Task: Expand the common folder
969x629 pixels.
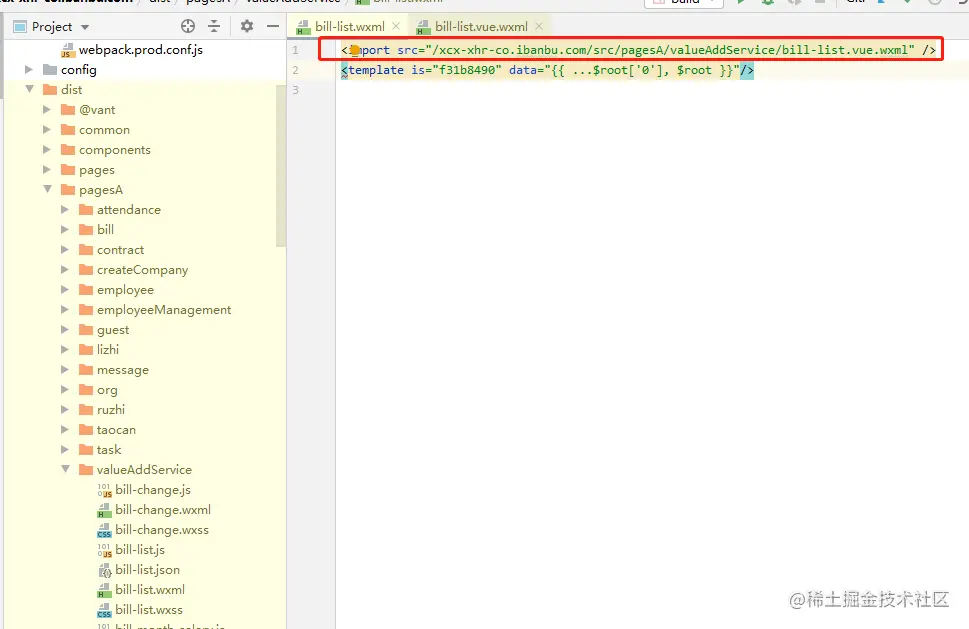Action: [x=47, y=129]
